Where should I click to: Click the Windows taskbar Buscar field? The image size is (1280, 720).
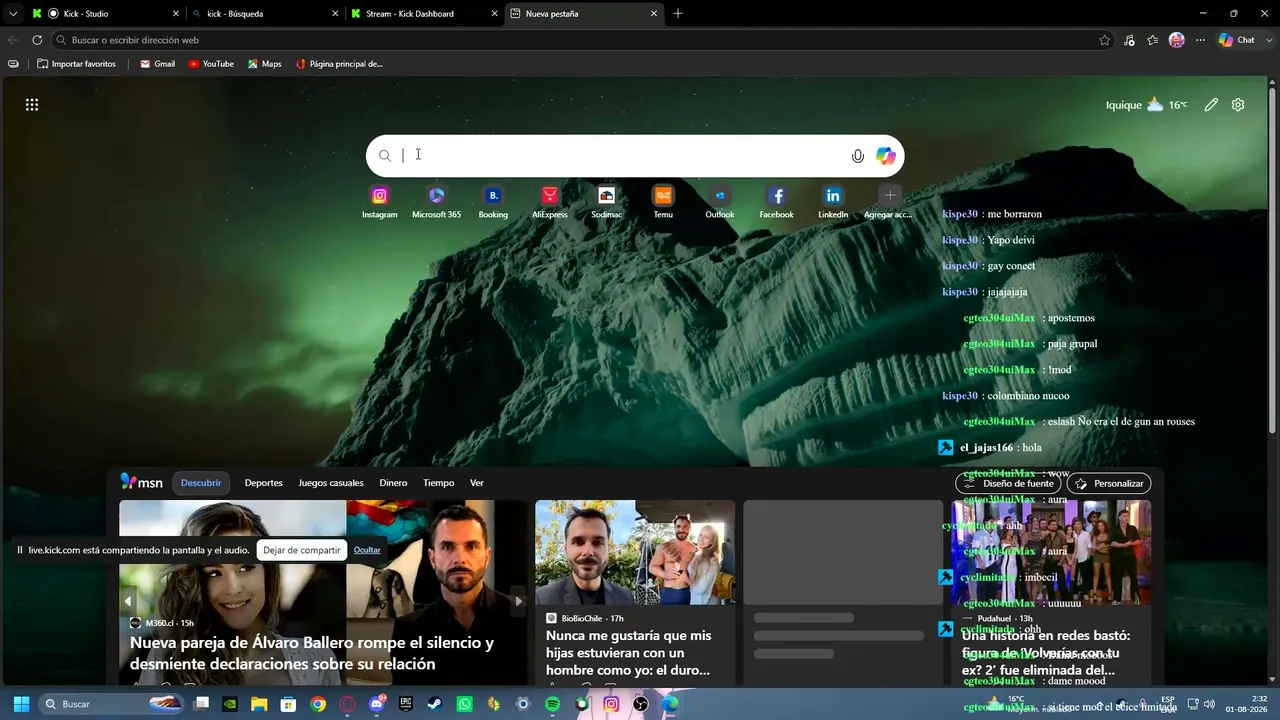pyautogui.click(x=110, y=704)
